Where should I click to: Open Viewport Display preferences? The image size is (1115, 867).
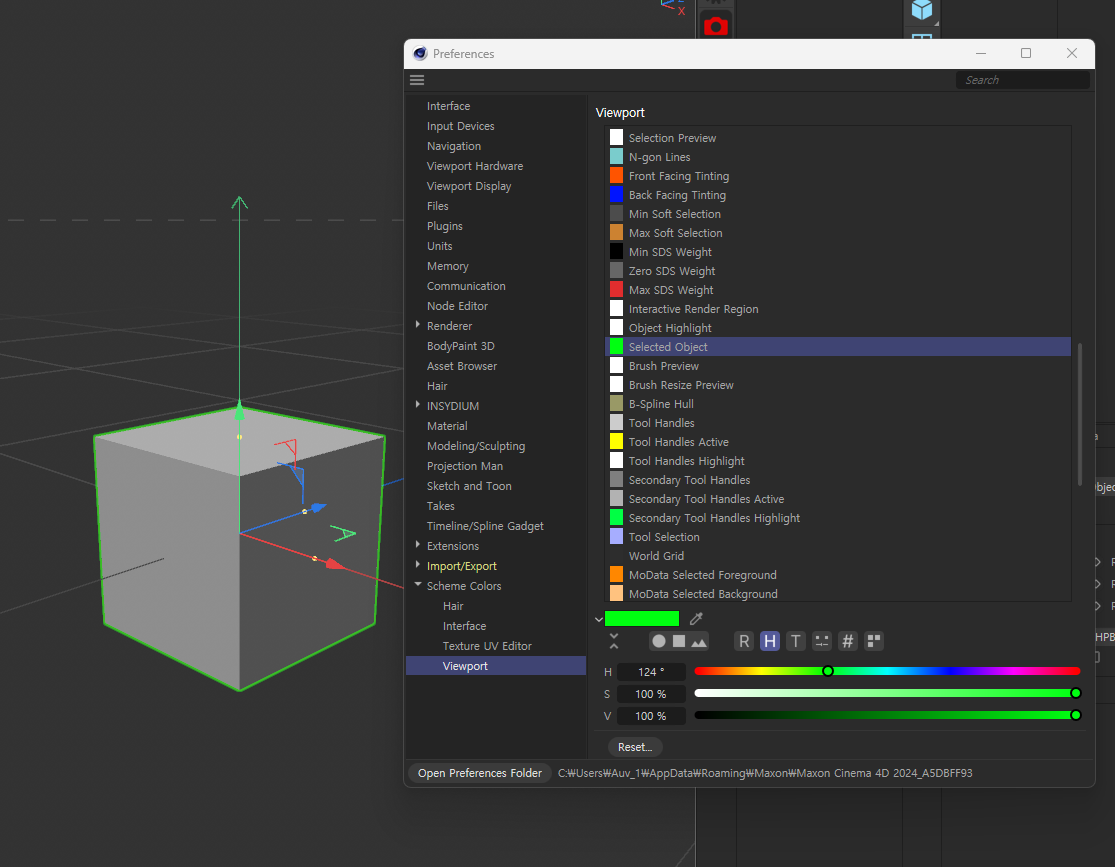pos(469,186)
